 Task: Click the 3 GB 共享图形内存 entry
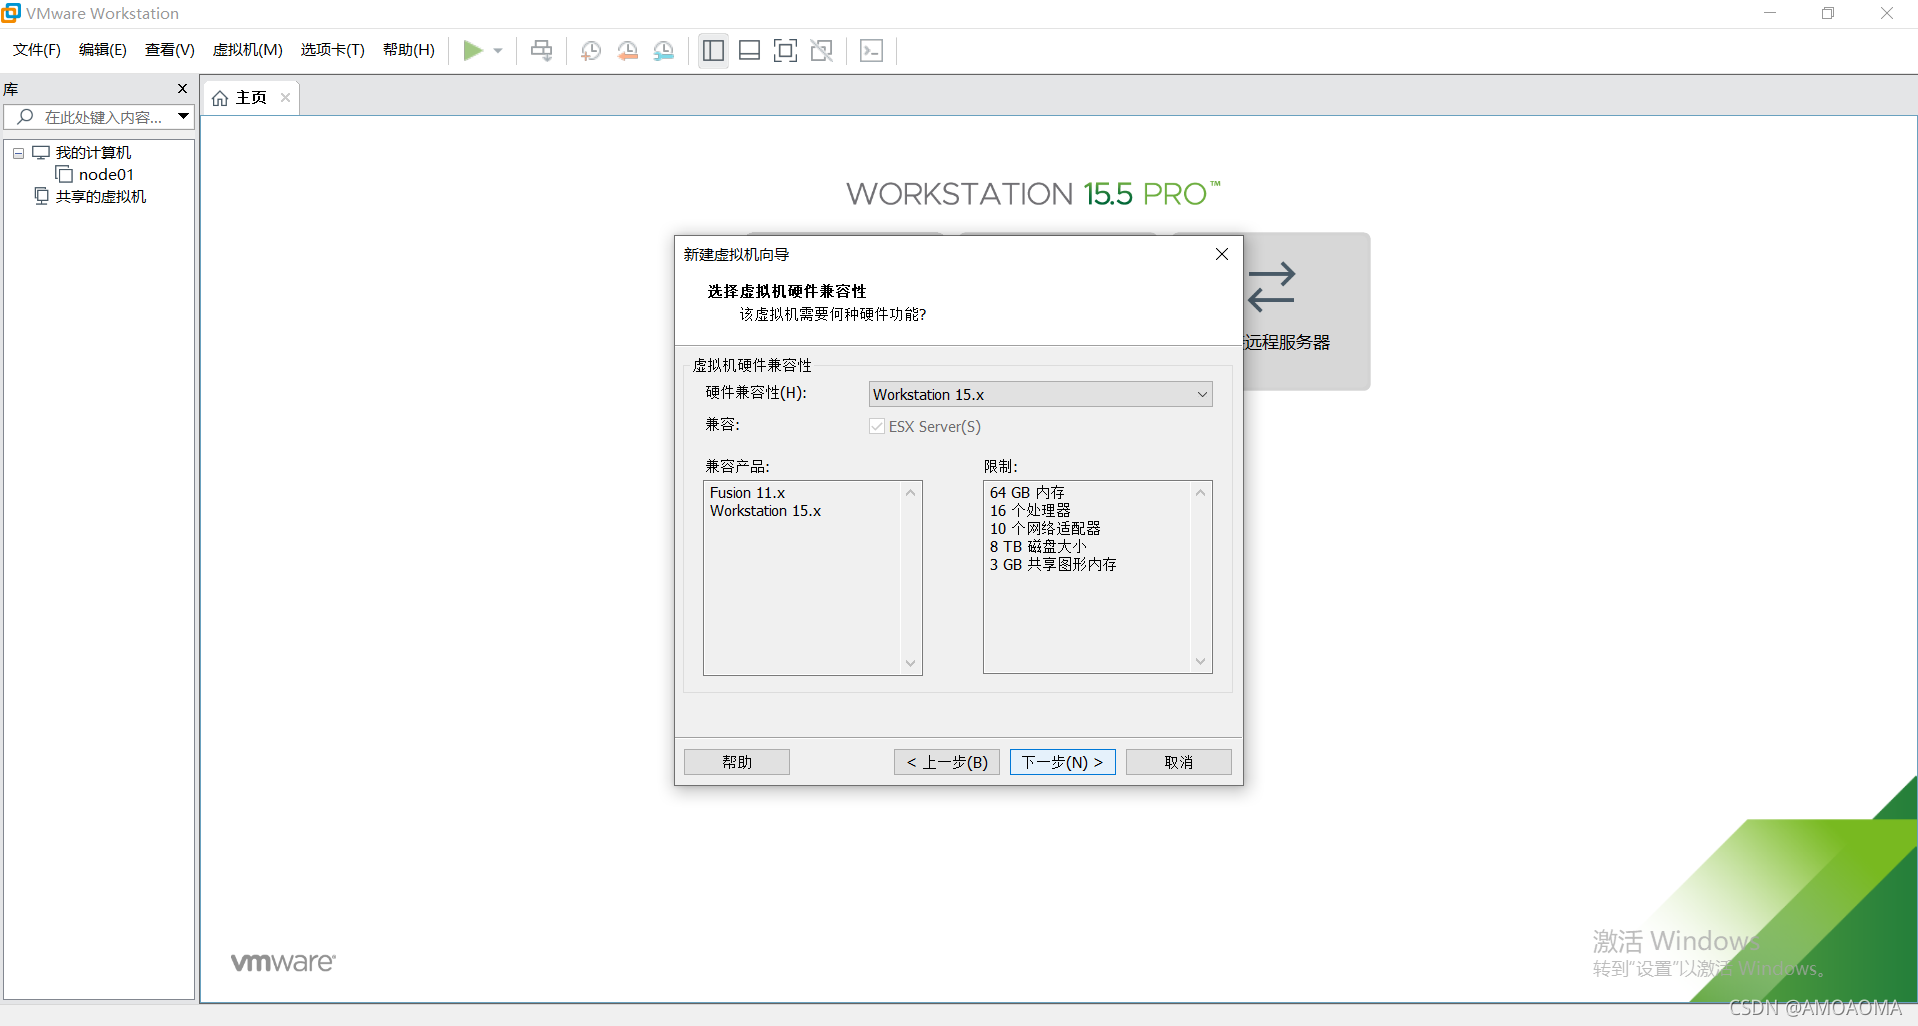coord(1053,565)
